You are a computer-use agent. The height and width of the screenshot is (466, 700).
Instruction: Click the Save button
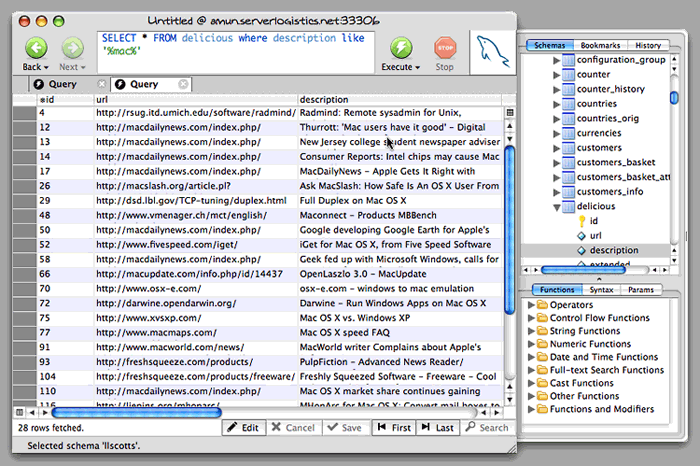click(x=345, y=428)
